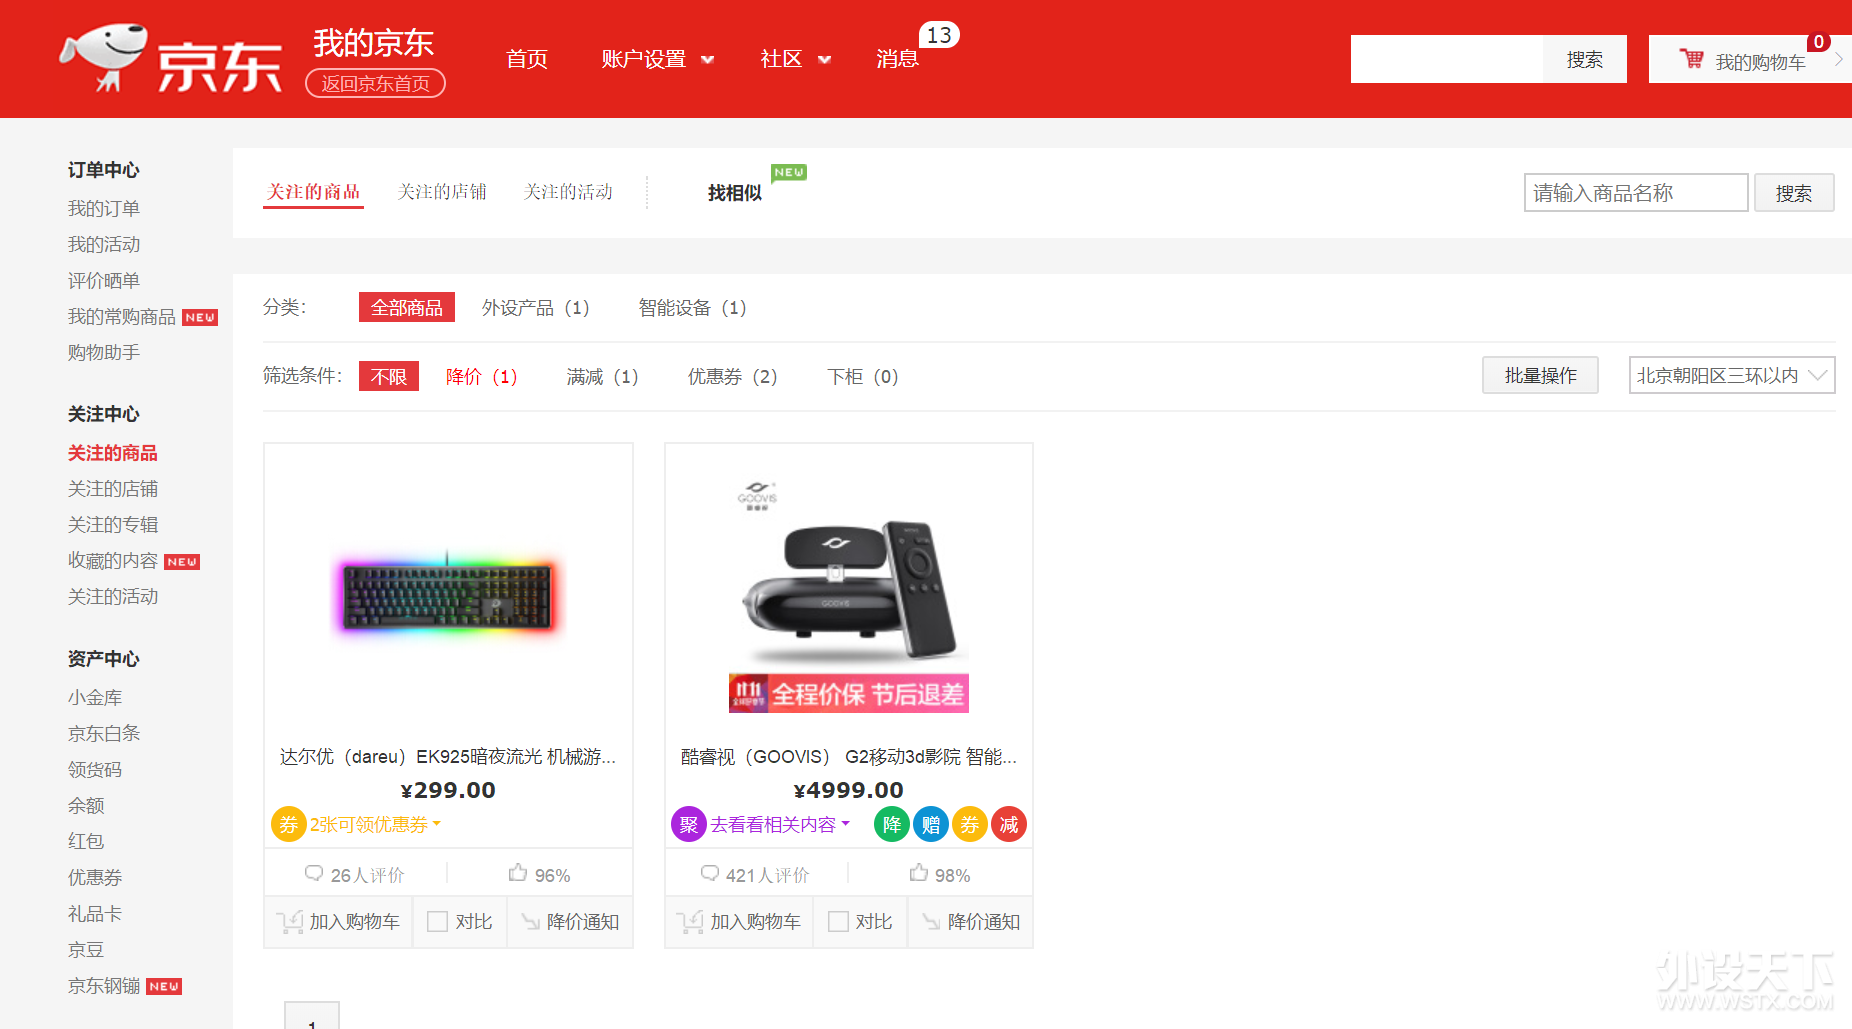Open 领货码 in sidebar
Screen dimensions: 1852x1029
[95, 769]
